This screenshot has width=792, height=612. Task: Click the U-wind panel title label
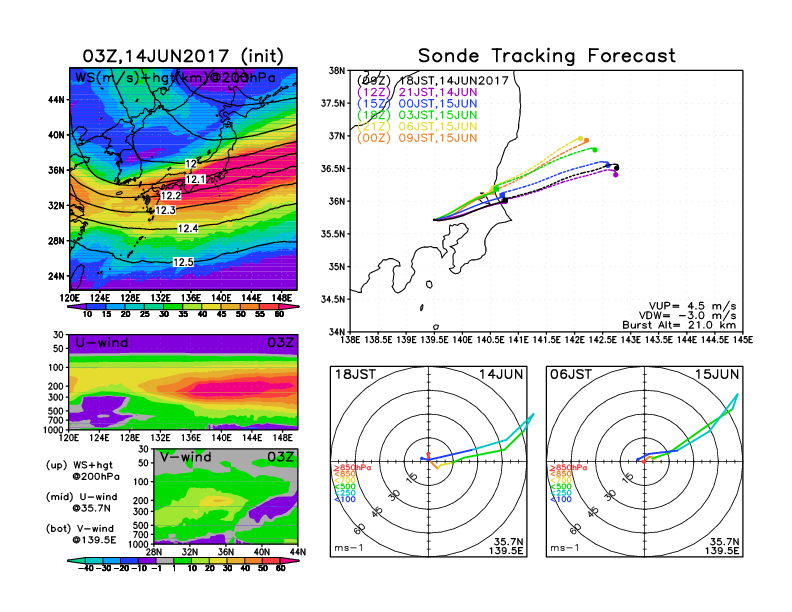point(102,343)
